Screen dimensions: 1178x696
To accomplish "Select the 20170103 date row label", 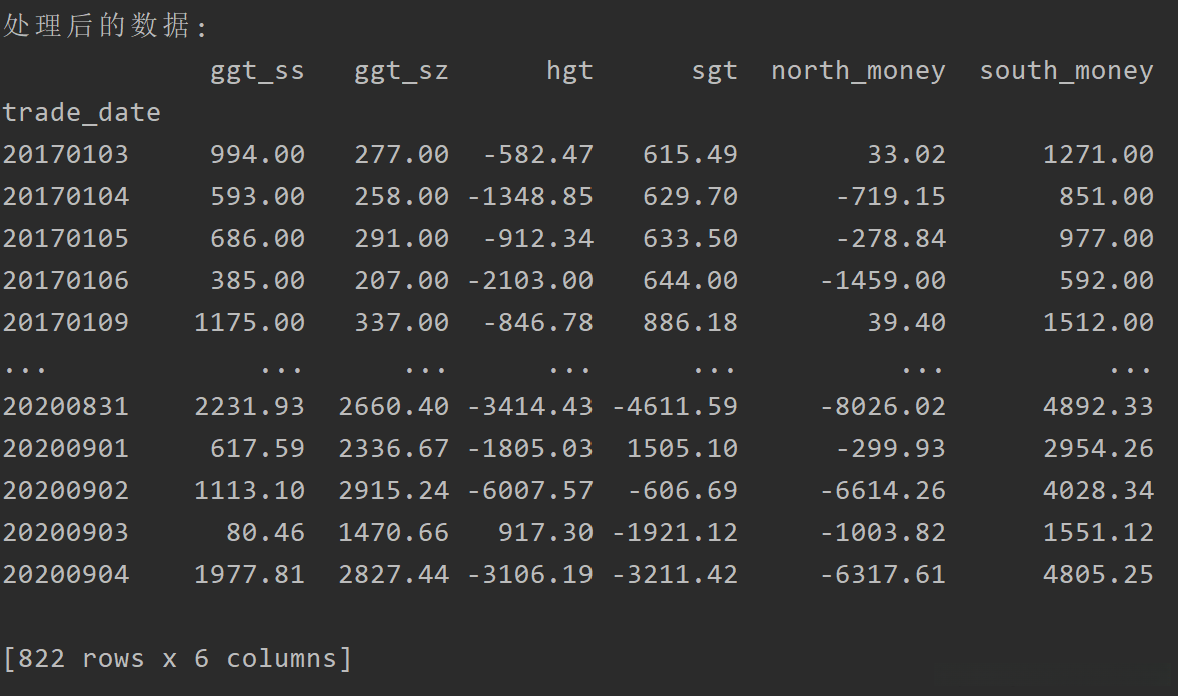I will tap(65, 155).
